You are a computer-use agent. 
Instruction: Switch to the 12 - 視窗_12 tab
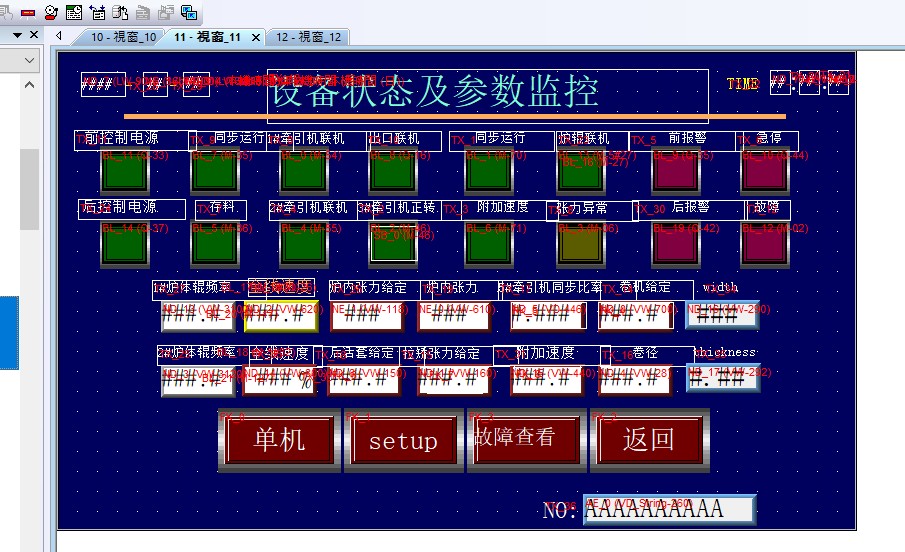(309, 37)
